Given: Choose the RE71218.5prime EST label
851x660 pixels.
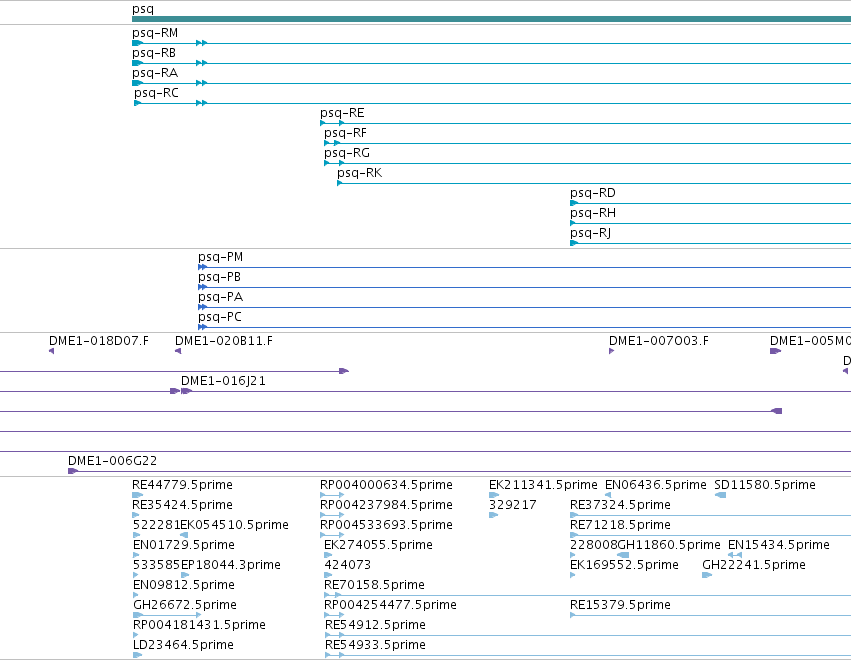Looking at the screenshot, I should [620, 525].
